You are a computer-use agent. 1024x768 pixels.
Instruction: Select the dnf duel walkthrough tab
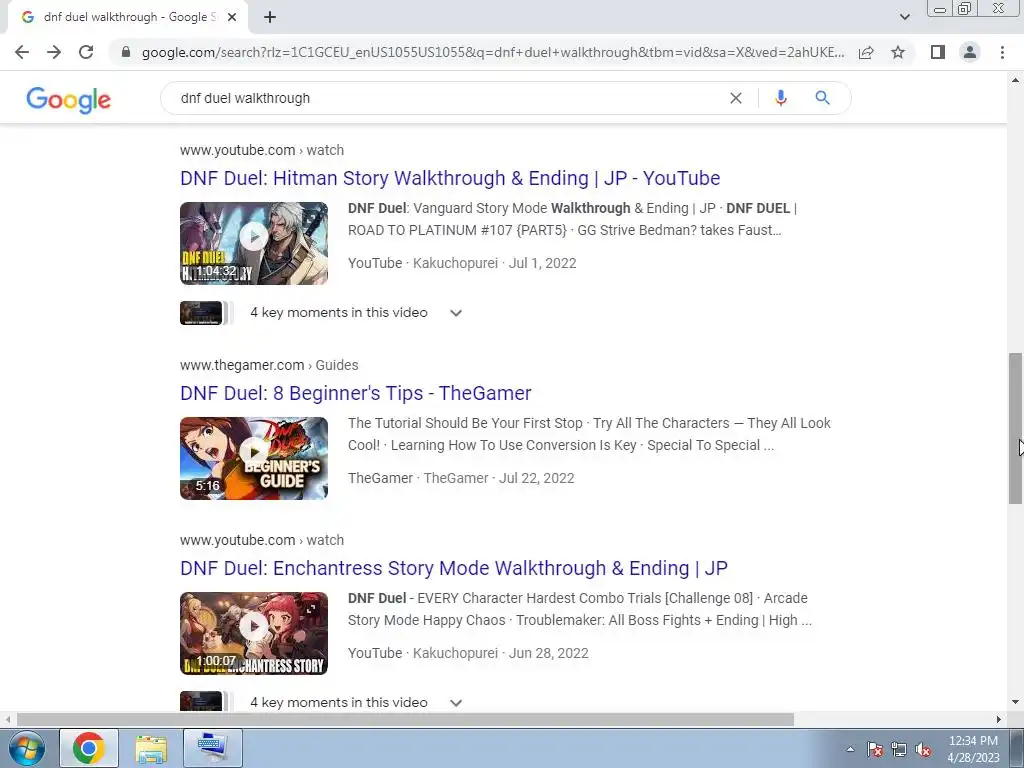pos(128,17)
